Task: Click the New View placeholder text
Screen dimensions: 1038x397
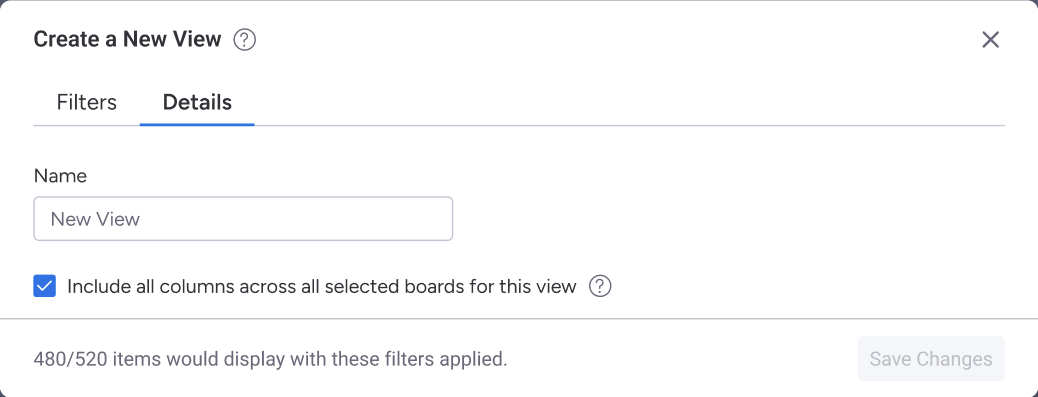Action: point(95,219)
